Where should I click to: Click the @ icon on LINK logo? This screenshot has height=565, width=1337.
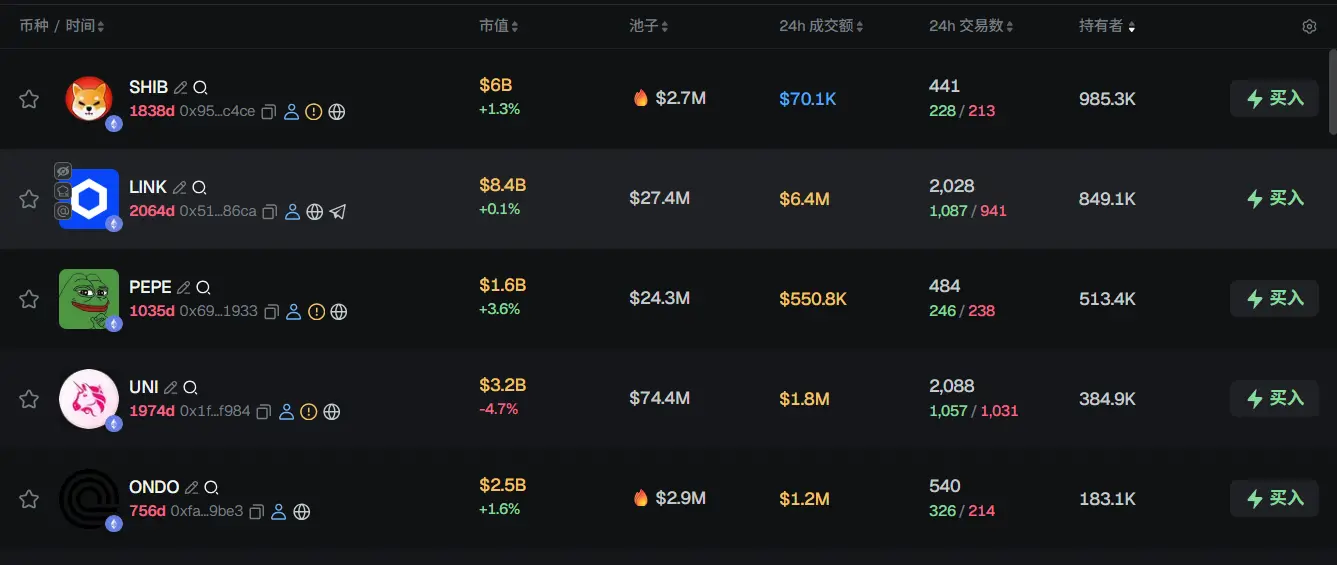(x=63, y=211)
